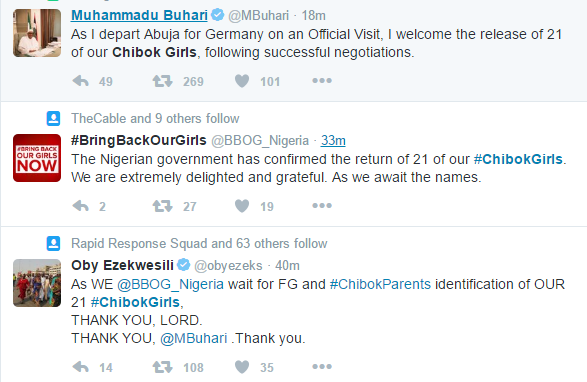The width and height of the screenshot is (587, 382).
Task: Open more options on BBOG_Nigeria tweet
Action: coord(322,205)
